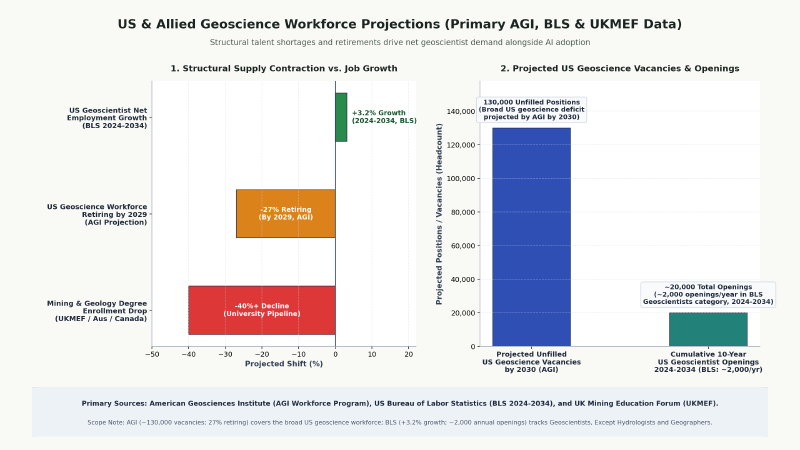
Task: Click the "Projected Unfilled US Geoscience Vacancies" x-axis label
Action: pos(531,362)
